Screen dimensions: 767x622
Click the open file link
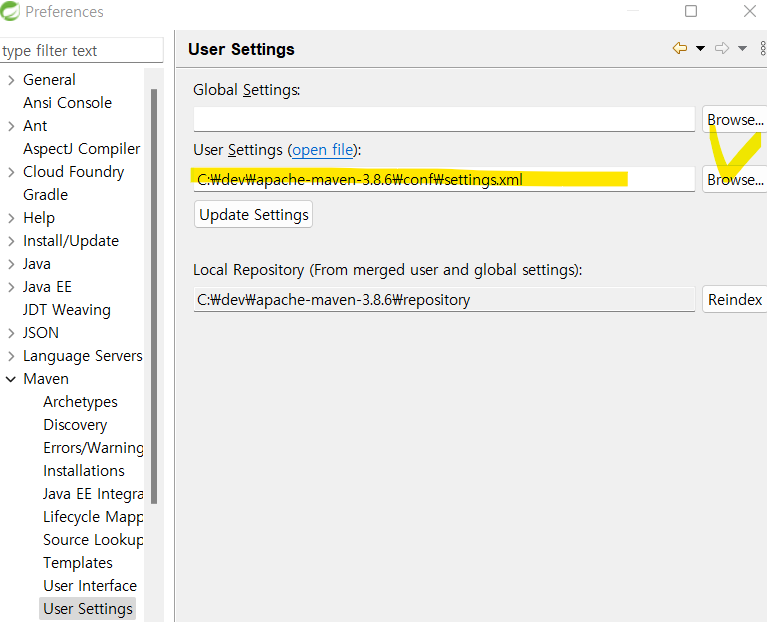point(322,150)
